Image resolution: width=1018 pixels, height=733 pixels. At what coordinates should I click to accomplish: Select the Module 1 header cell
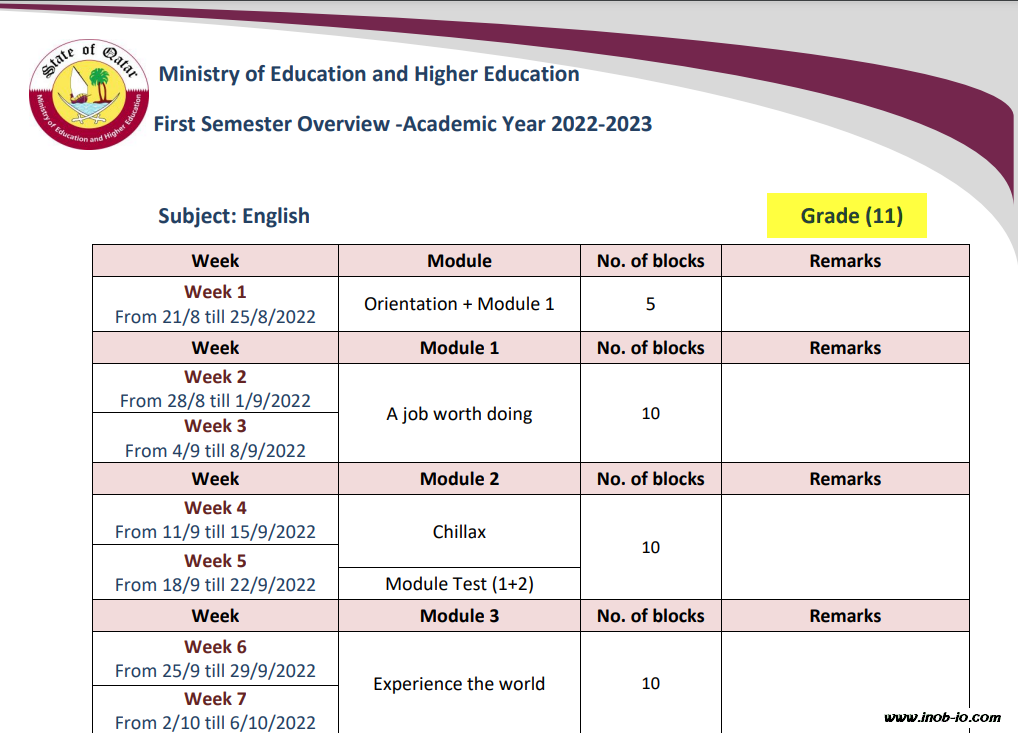point(459,348)
